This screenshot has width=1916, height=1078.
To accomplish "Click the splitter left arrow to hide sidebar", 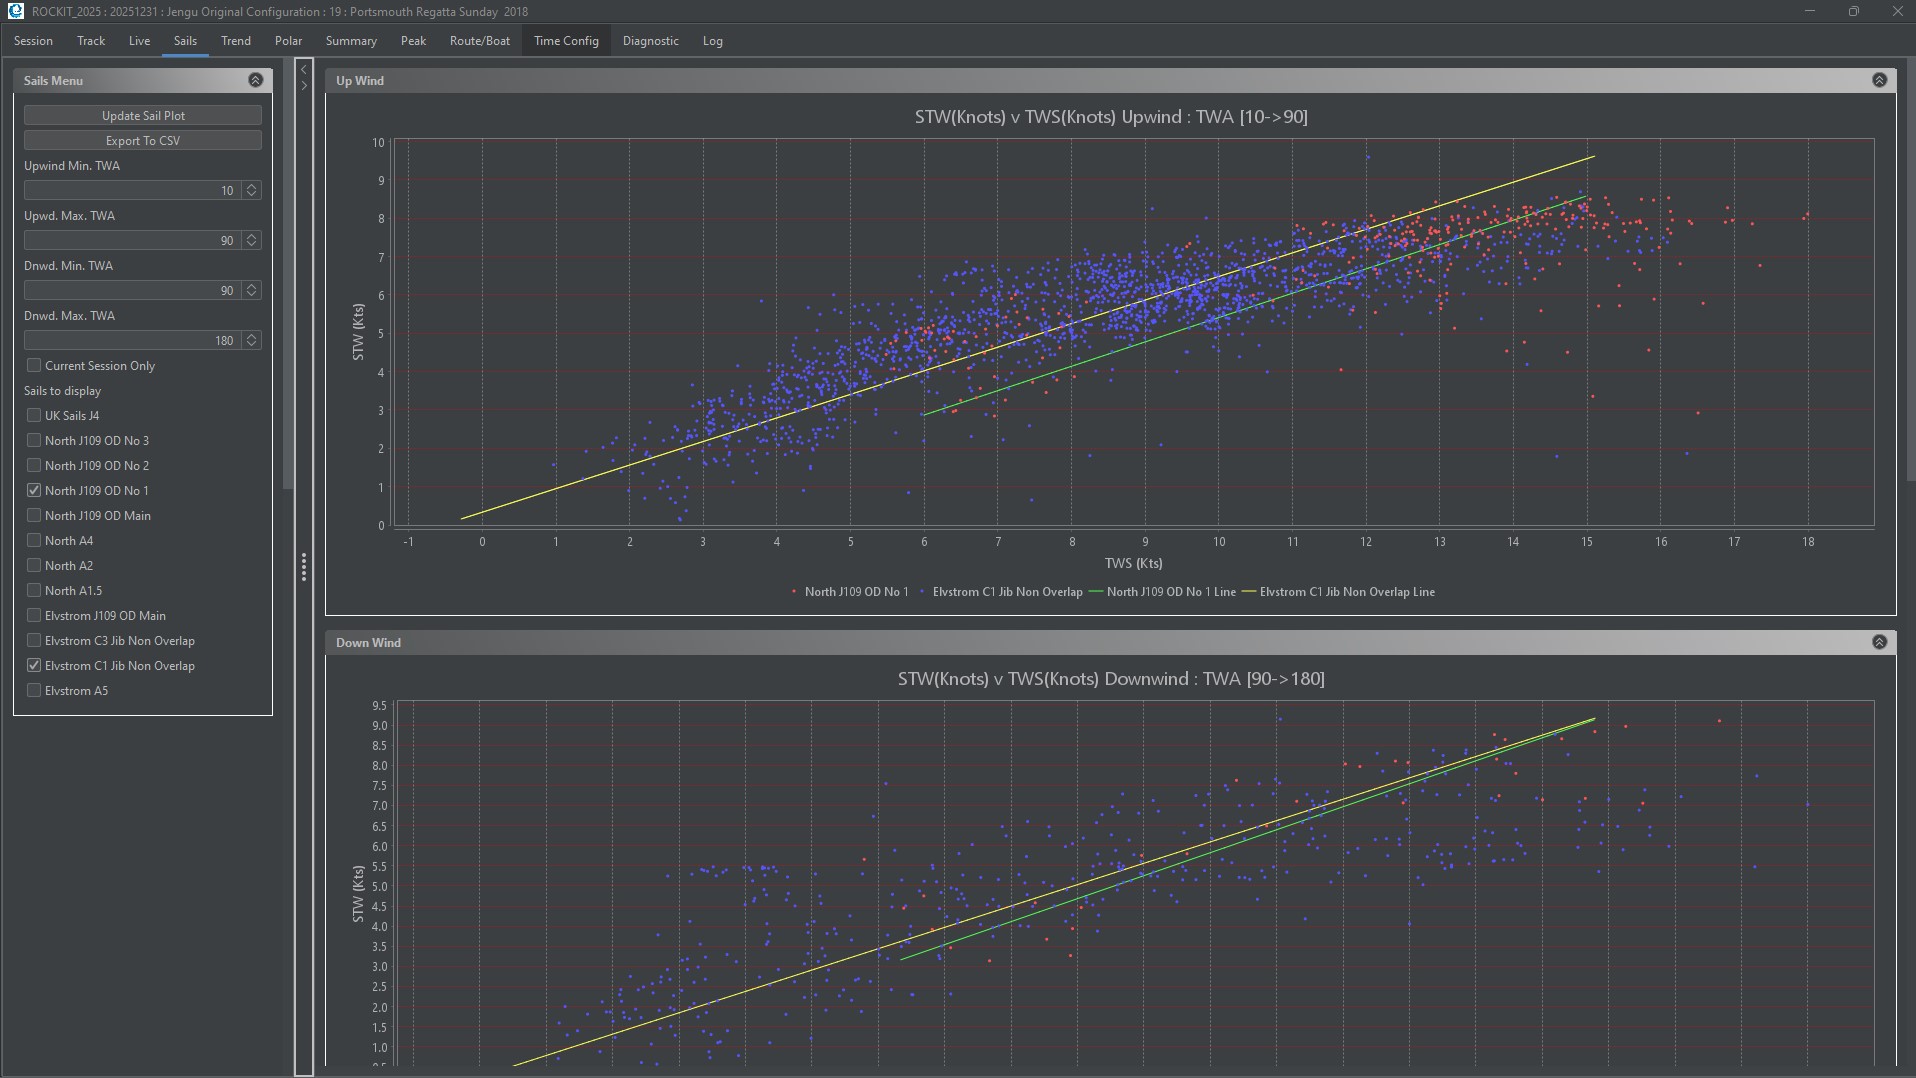I will point(304,70).
